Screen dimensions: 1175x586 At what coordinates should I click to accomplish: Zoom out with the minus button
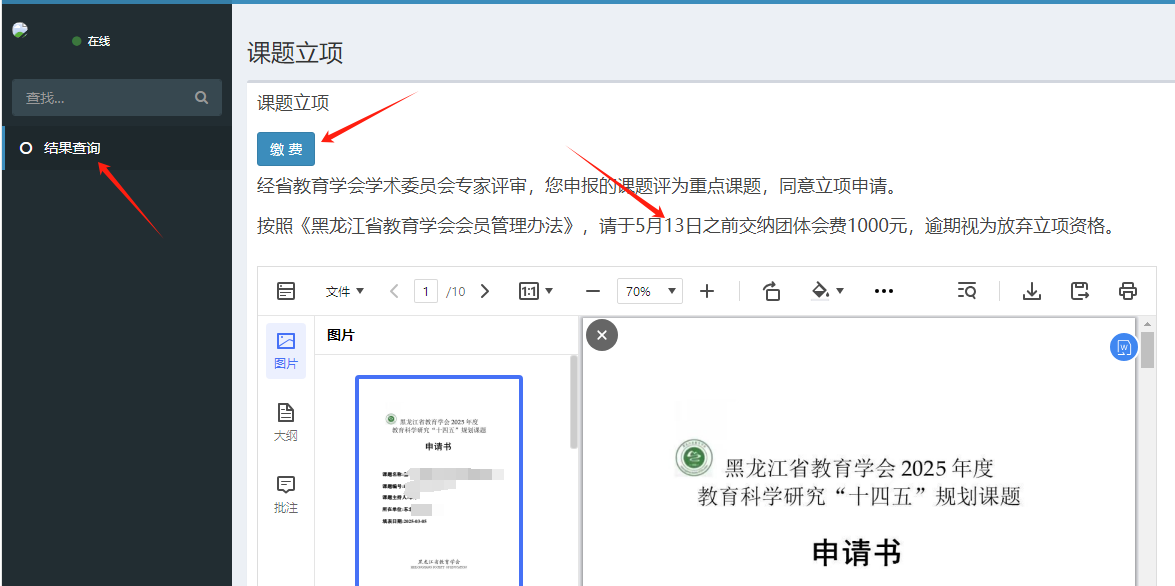tap(593, 292)
